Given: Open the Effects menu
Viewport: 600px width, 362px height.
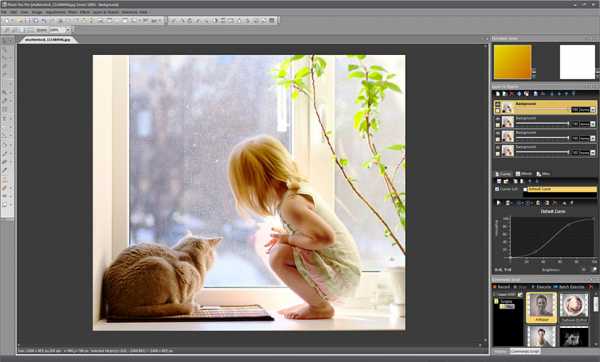Looking at the screenshot, I should click(x=85, y=12).
